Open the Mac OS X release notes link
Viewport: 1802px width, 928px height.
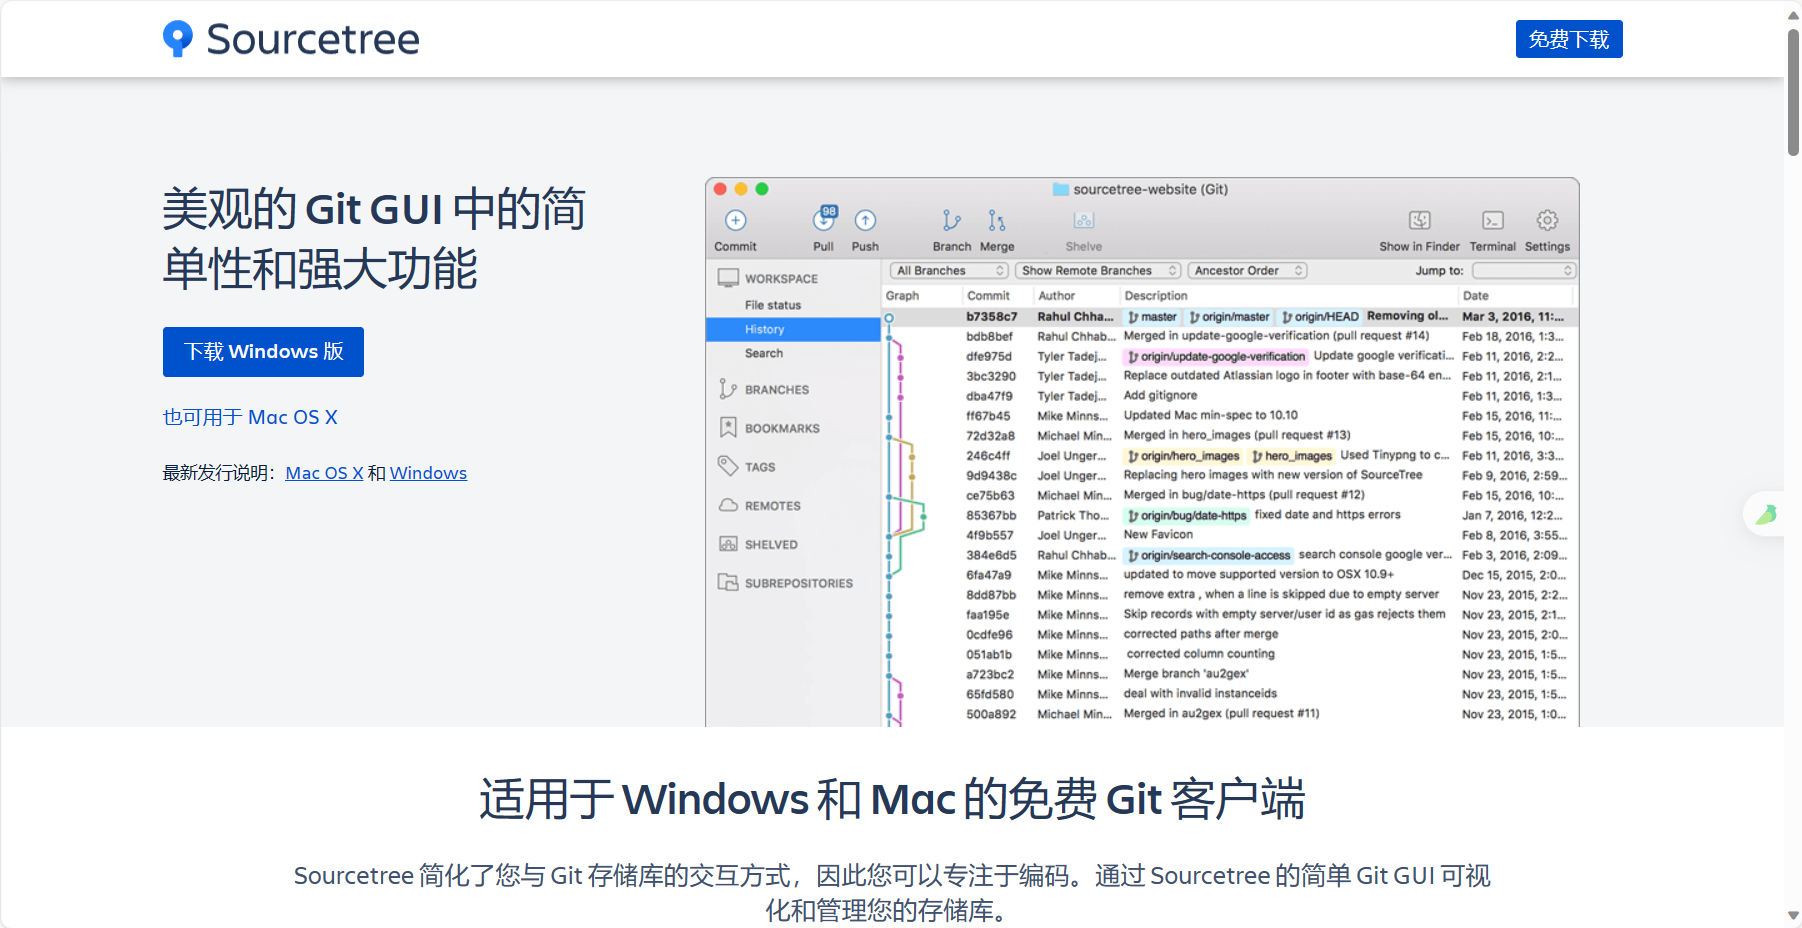(x=324, y=472)
